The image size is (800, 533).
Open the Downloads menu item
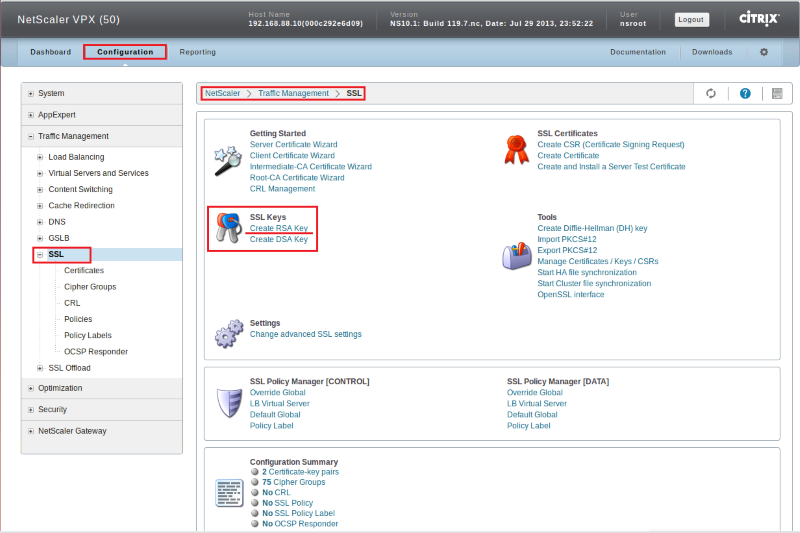tap(712, 52)
